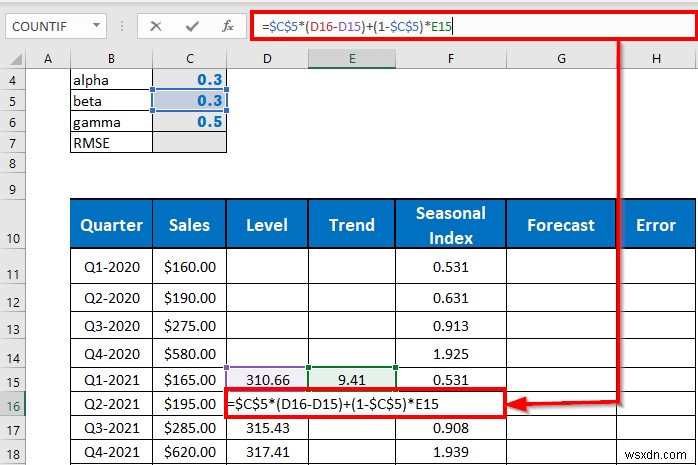Click the gamma value 0.5 cell

190,122
